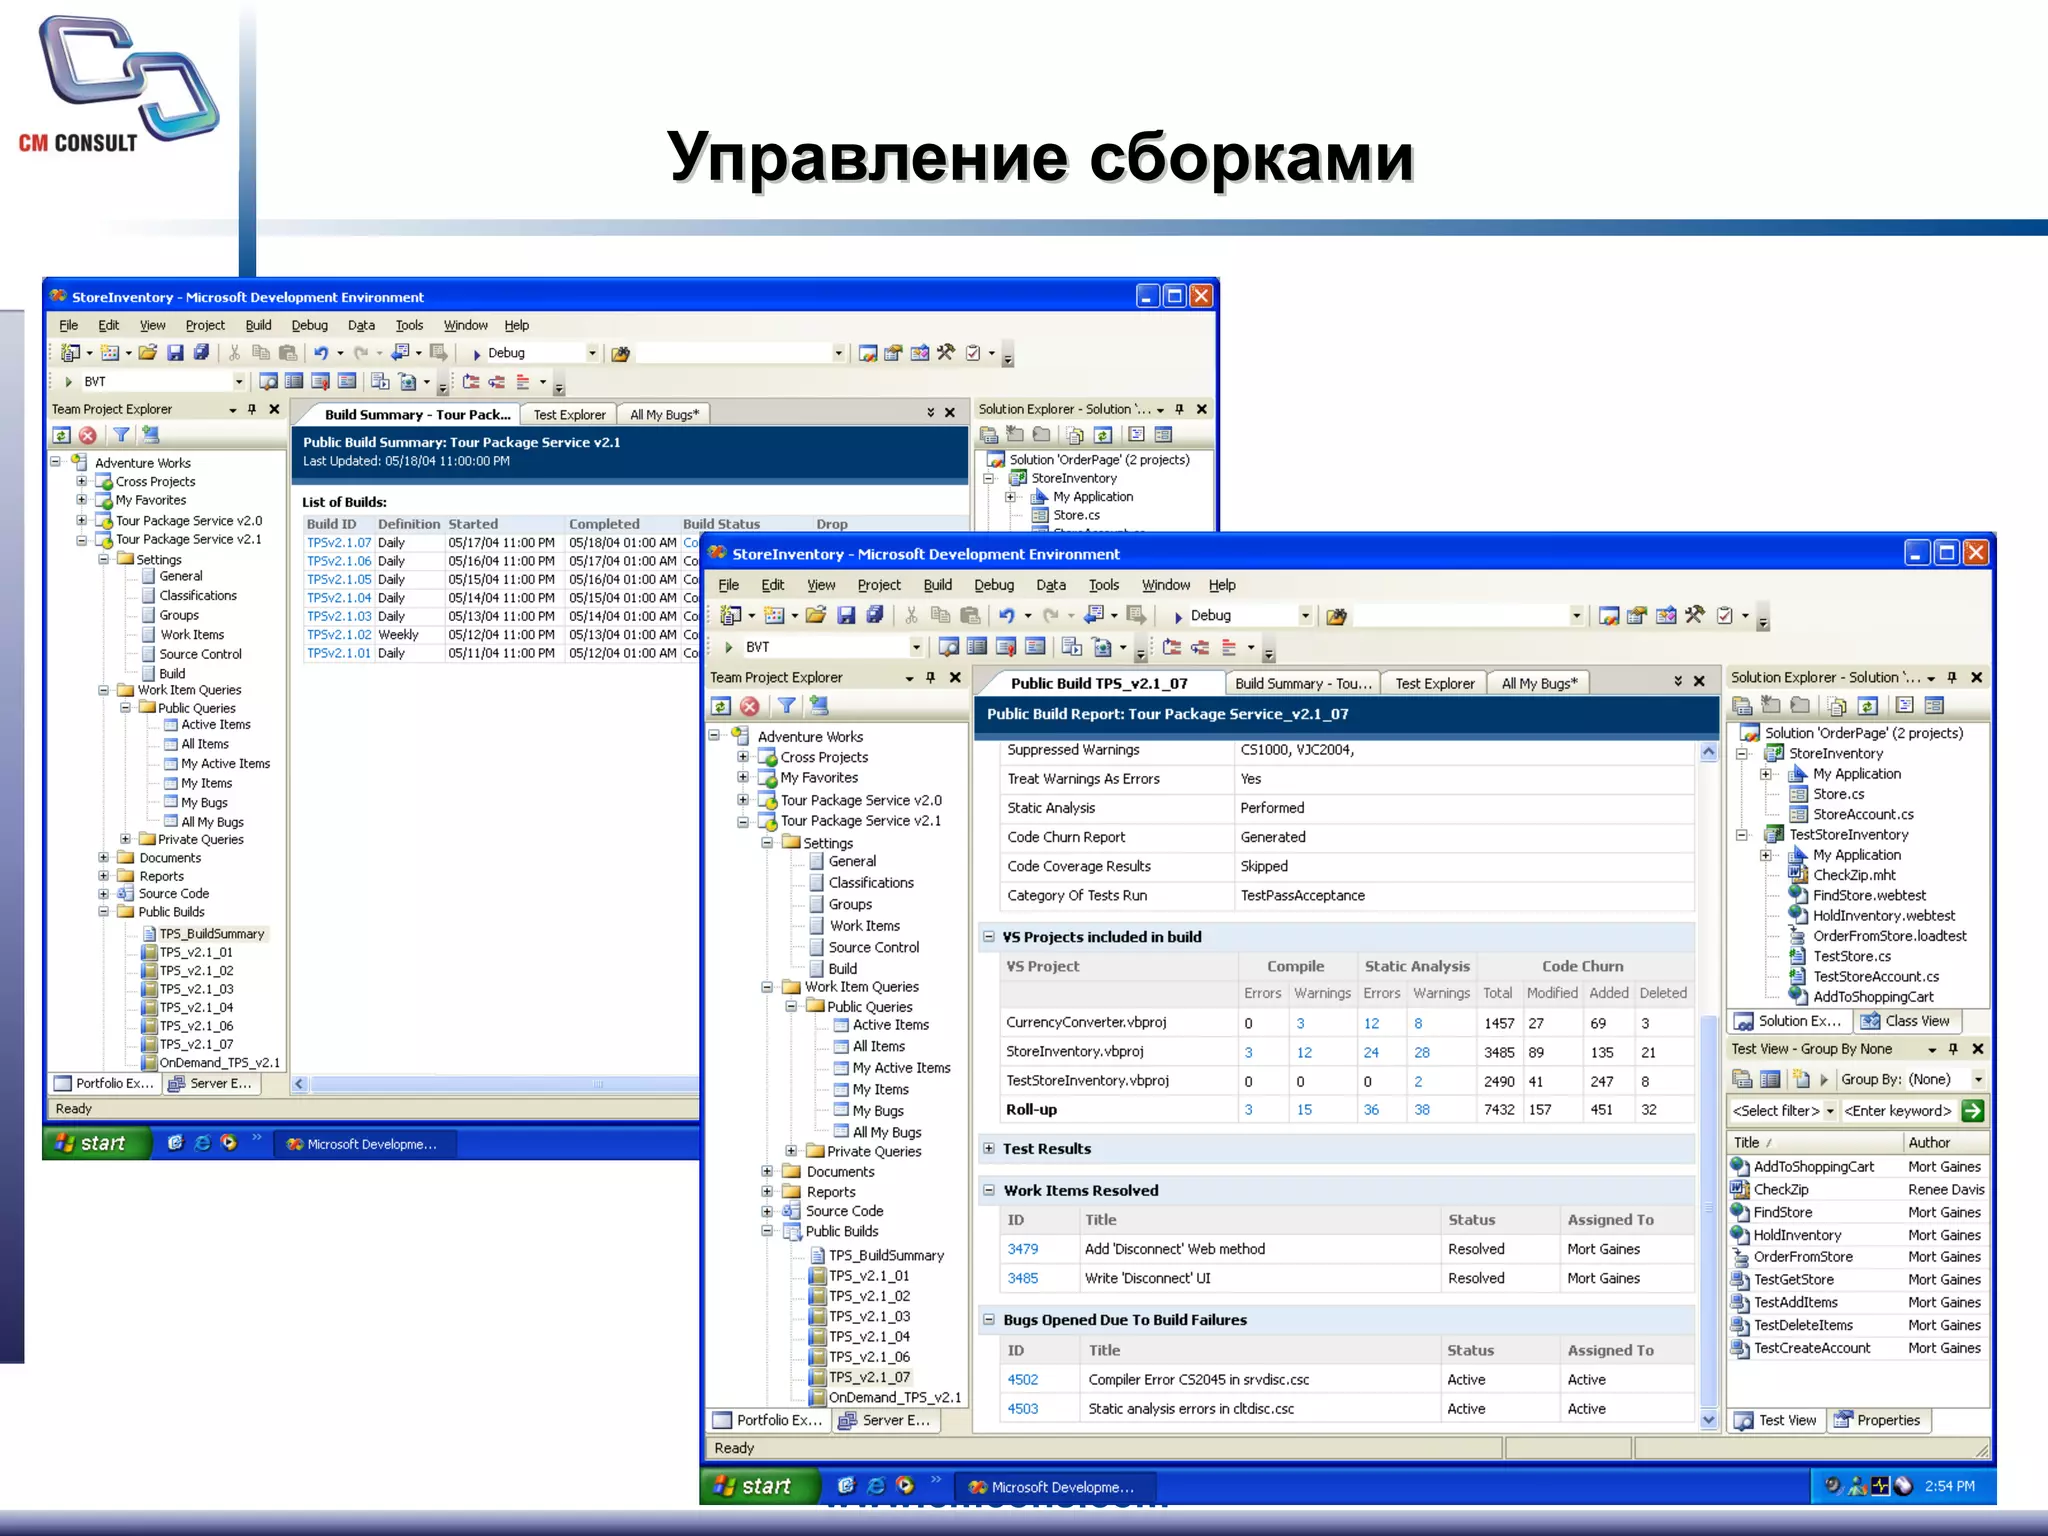Switch to Test Explorer tab in front window
The image size is (2048, 1536).
coord(1435,683)
